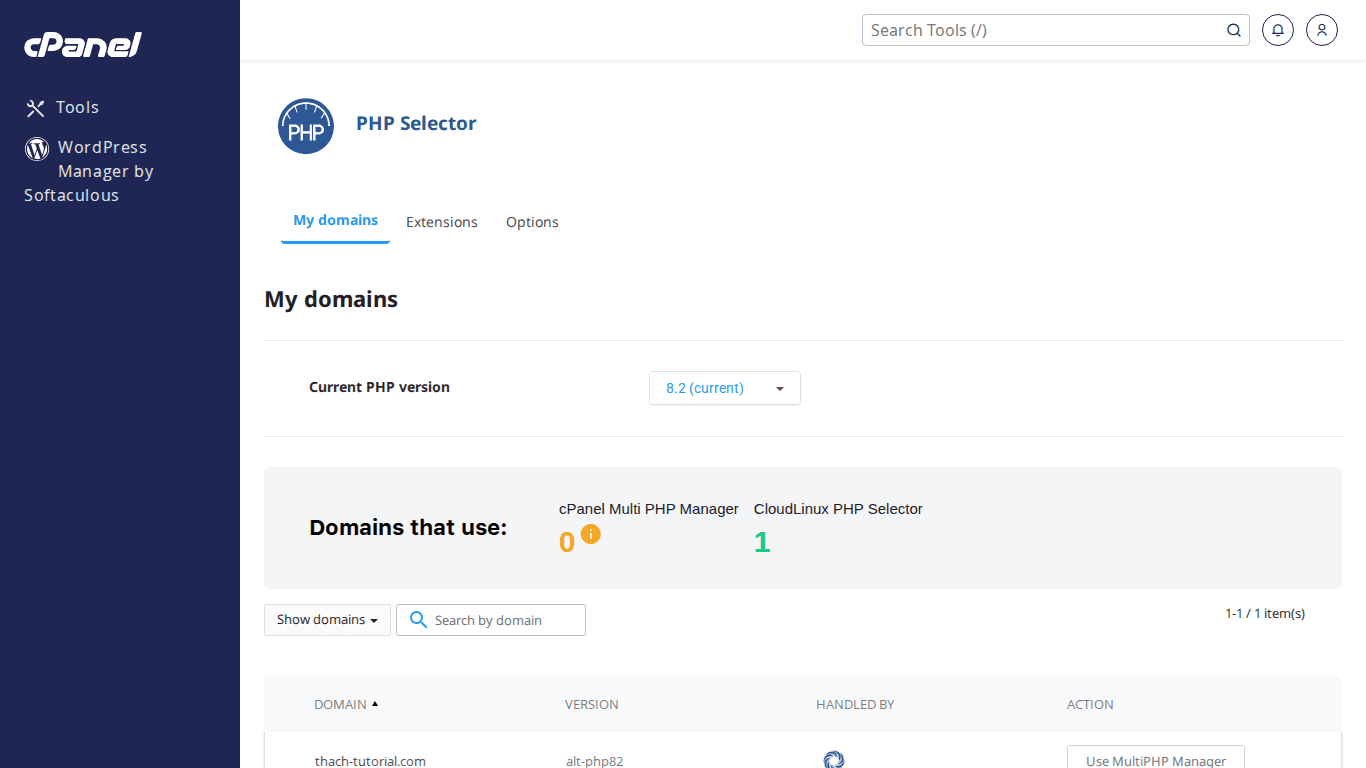This screenshot has width=1366, height=768.
Task: Switch to the Extensions tab
Action: (441, 222)
